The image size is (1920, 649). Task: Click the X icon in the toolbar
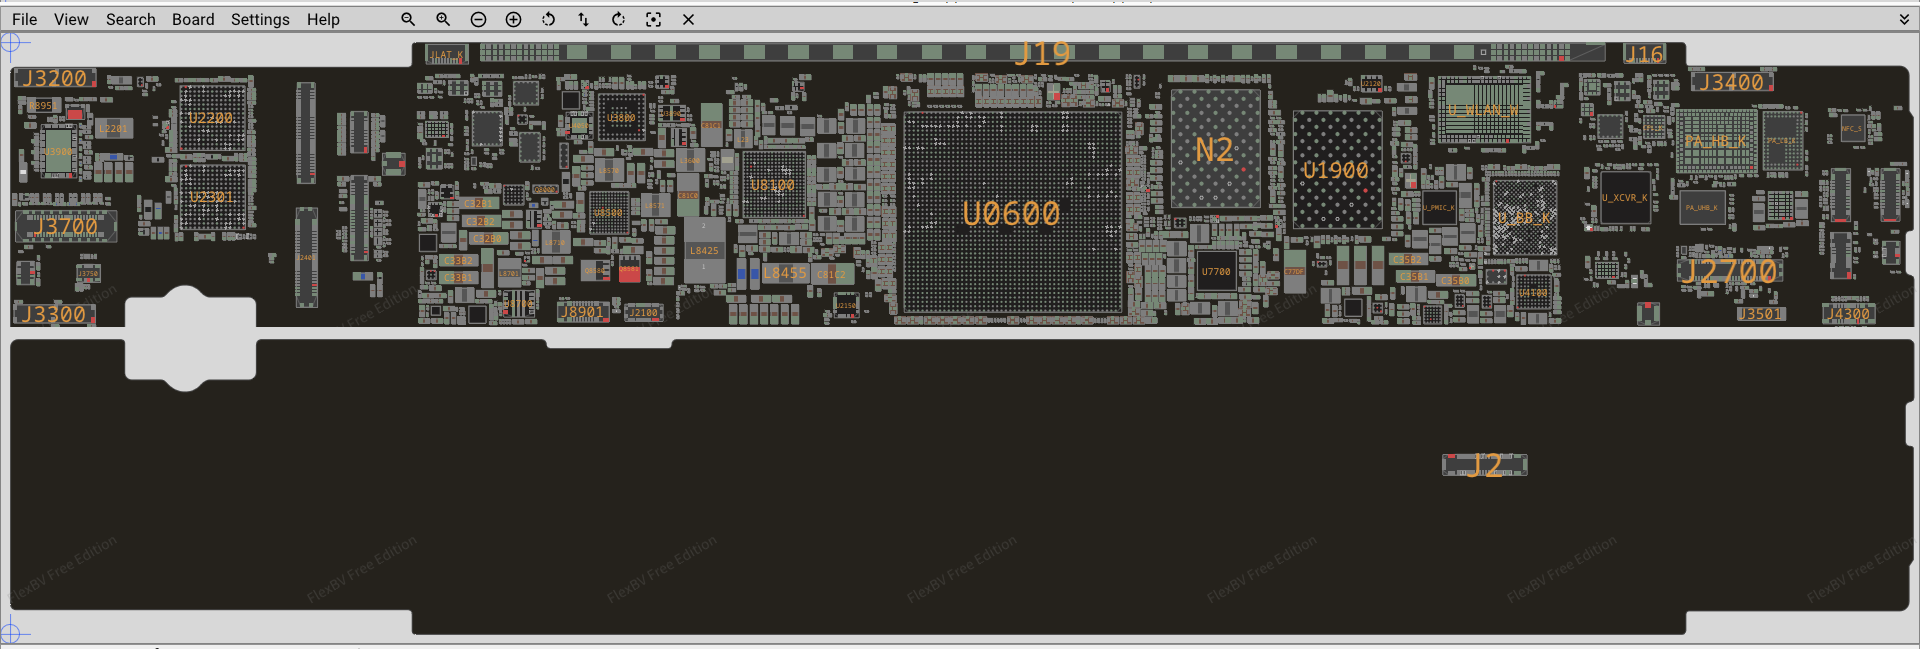tap(688, 19)
